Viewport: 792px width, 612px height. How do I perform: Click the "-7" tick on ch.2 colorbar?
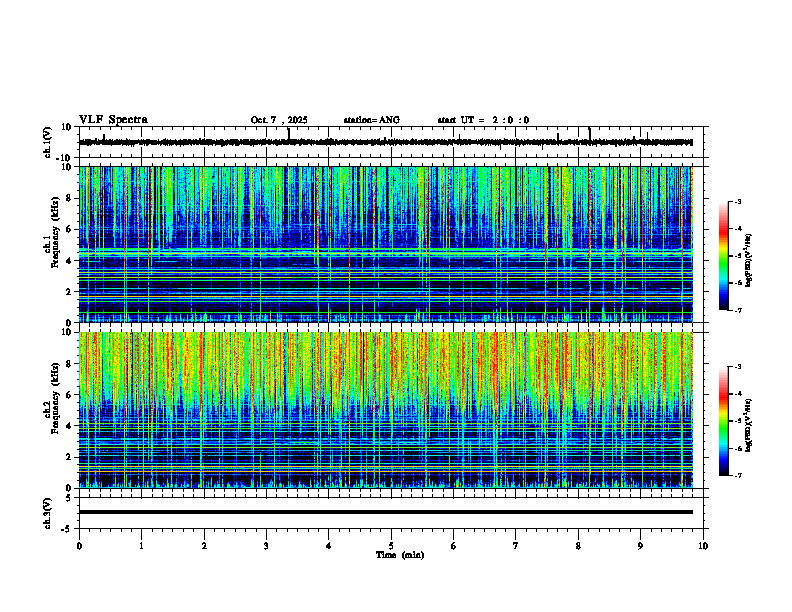[737, 475]
